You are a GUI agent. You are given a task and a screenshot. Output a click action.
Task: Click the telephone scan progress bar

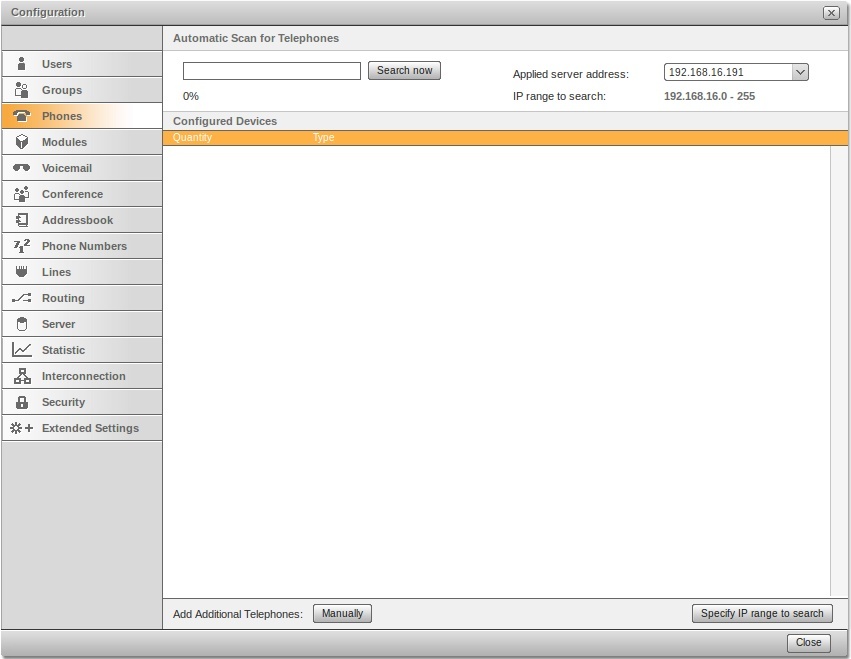pos(272,71)
